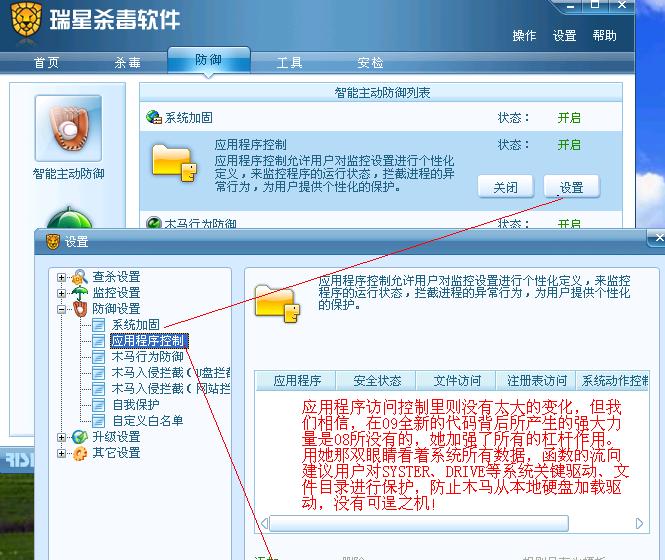Viewport: 665px width, 560px height.
Task: Click the 安全状态 column header
Action: pyautogui.click(x=377, y=381)
